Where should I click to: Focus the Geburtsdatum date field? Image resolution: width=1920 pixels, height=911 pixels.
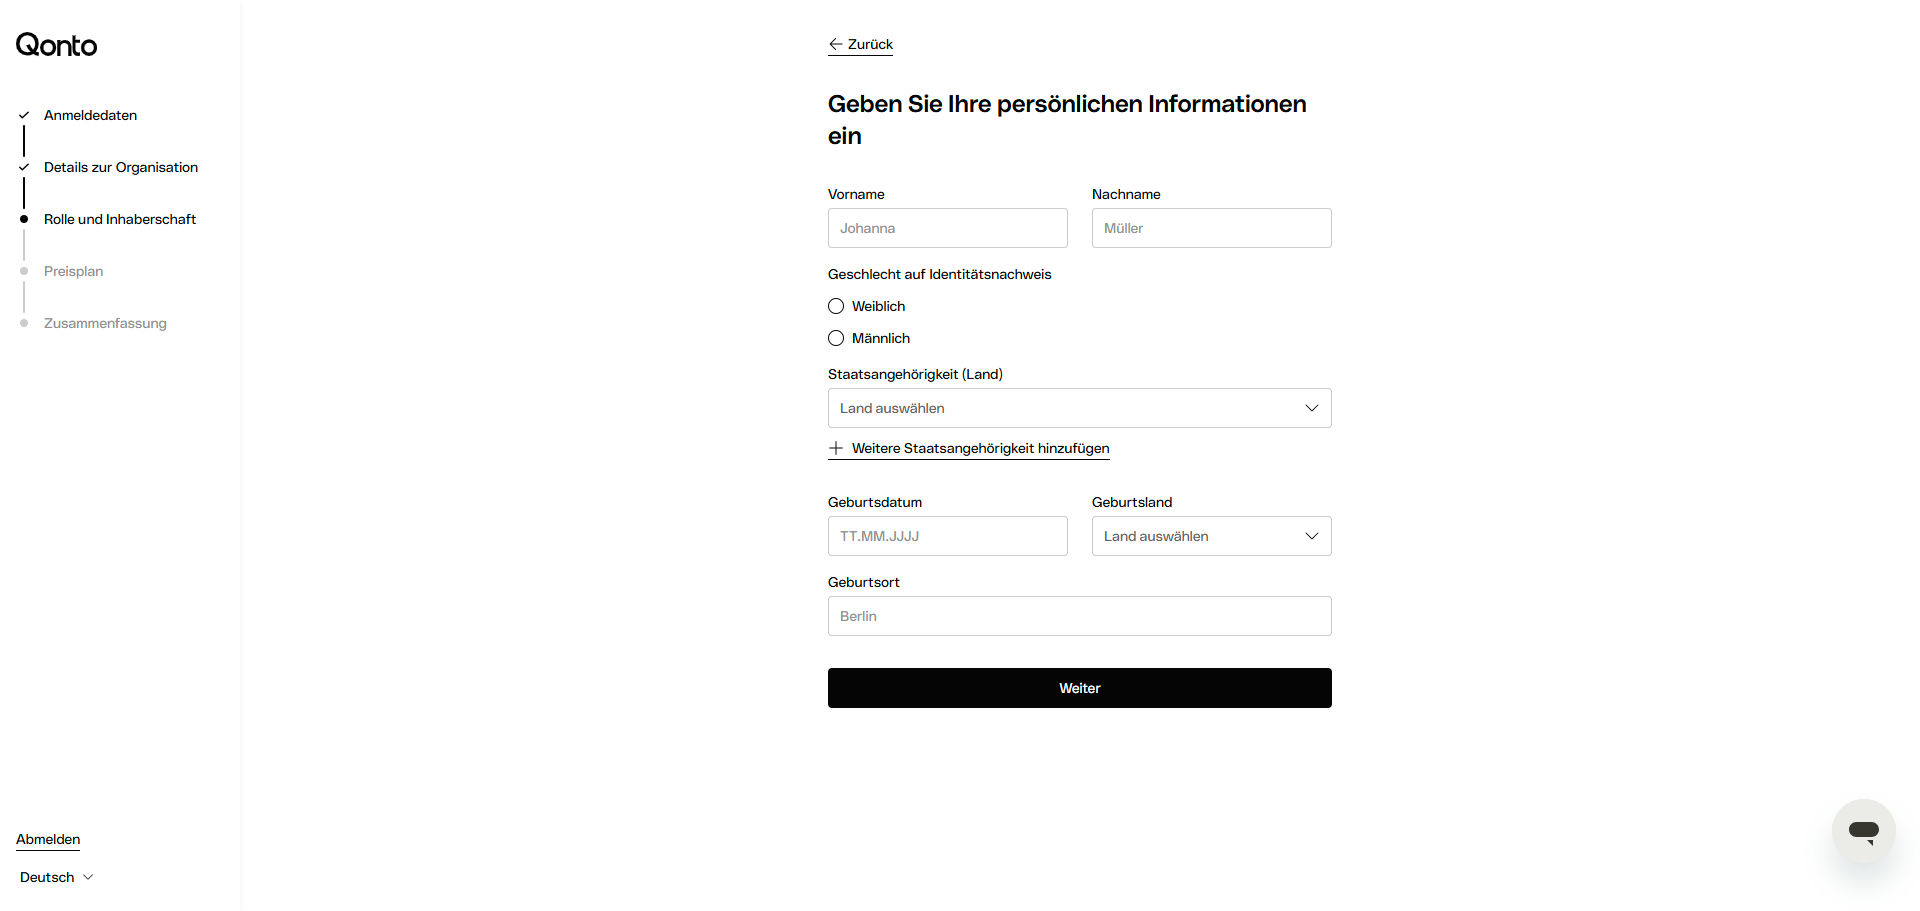click(x=947, y=536)
